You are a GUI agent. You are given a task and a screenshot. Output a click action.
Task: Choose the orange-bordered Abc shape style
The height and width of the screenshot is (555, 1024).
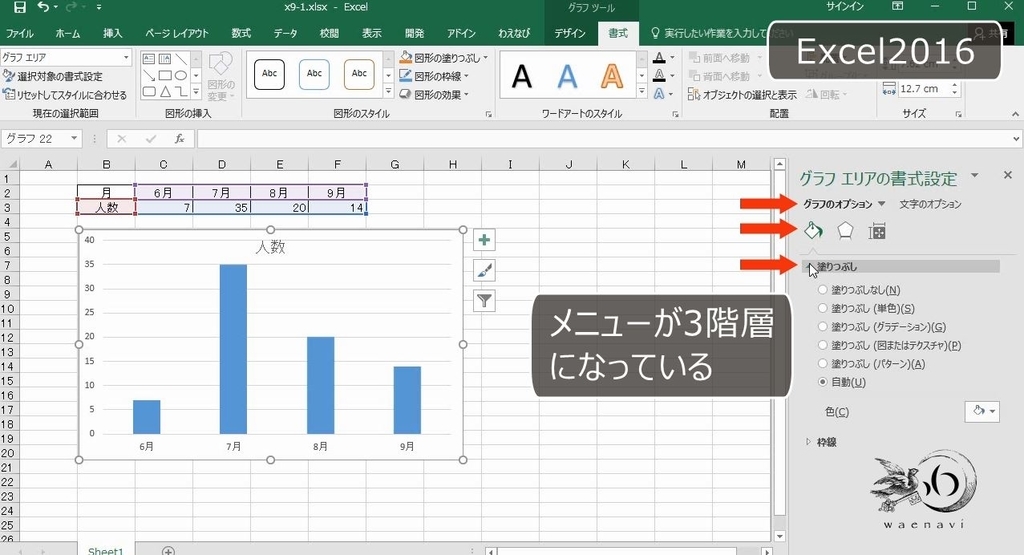point(359,74)
